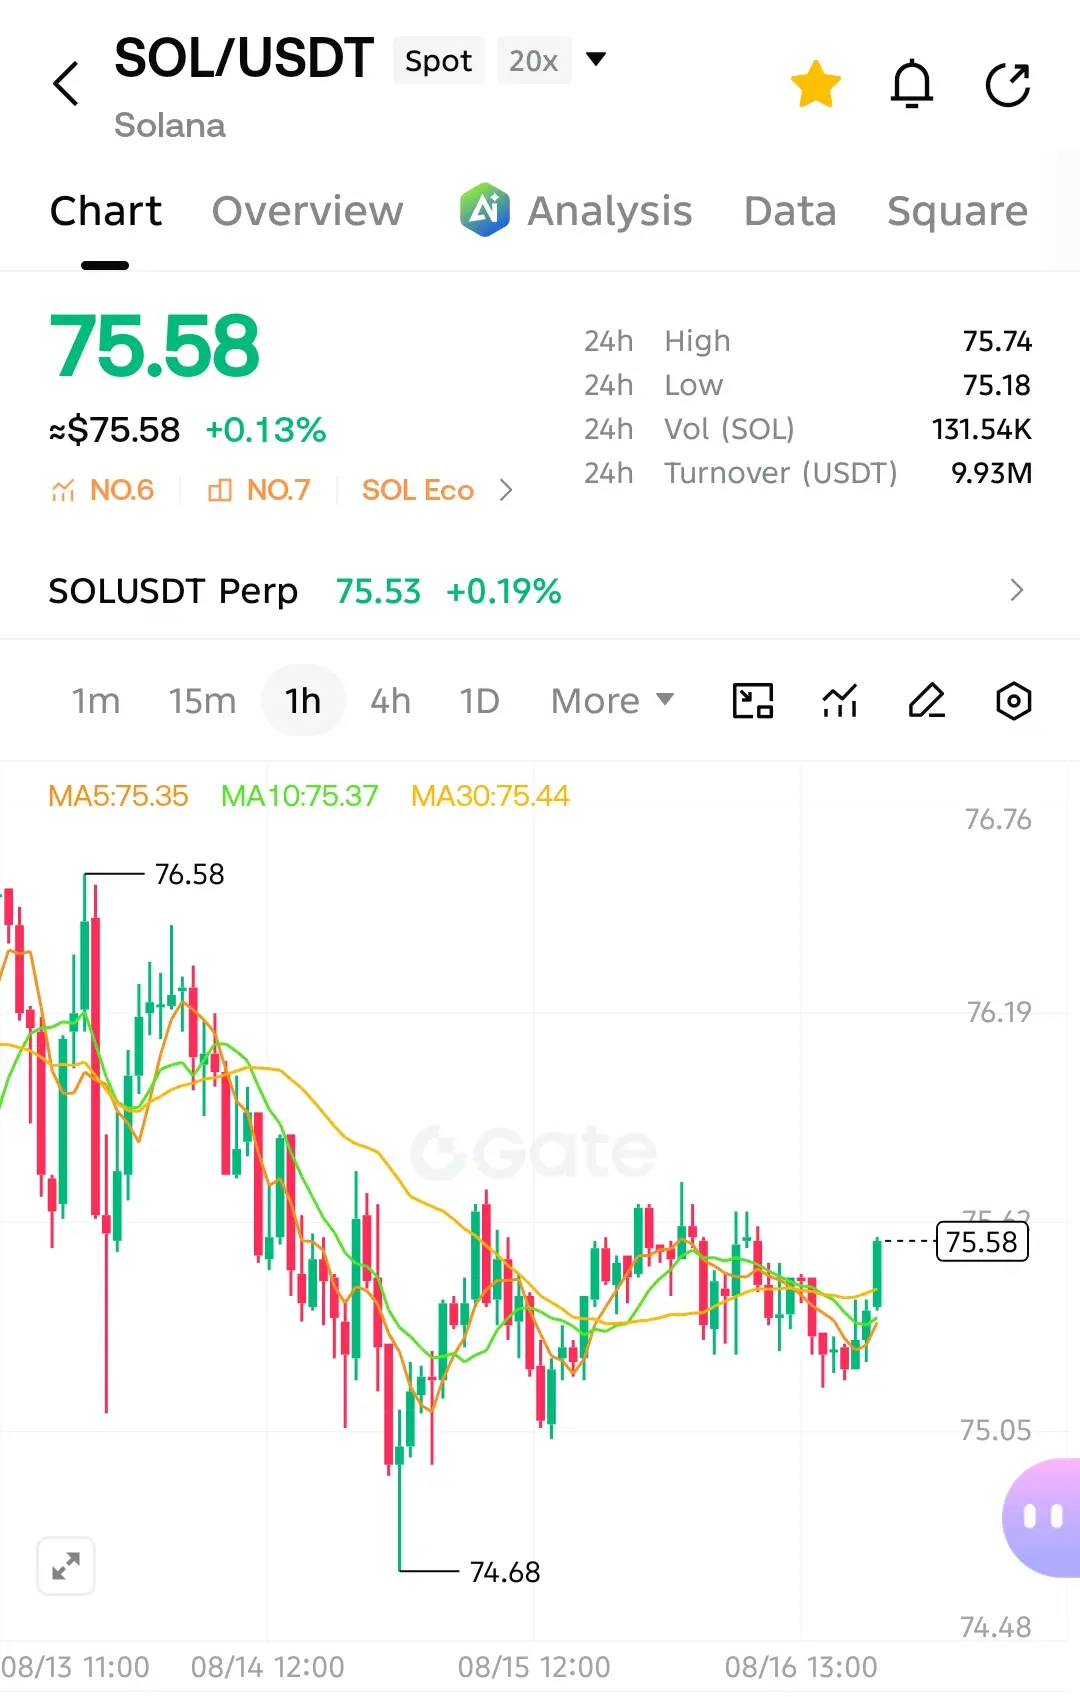
Task: Expand the trading pair dropdown arrow
Action: coord(596,59)
